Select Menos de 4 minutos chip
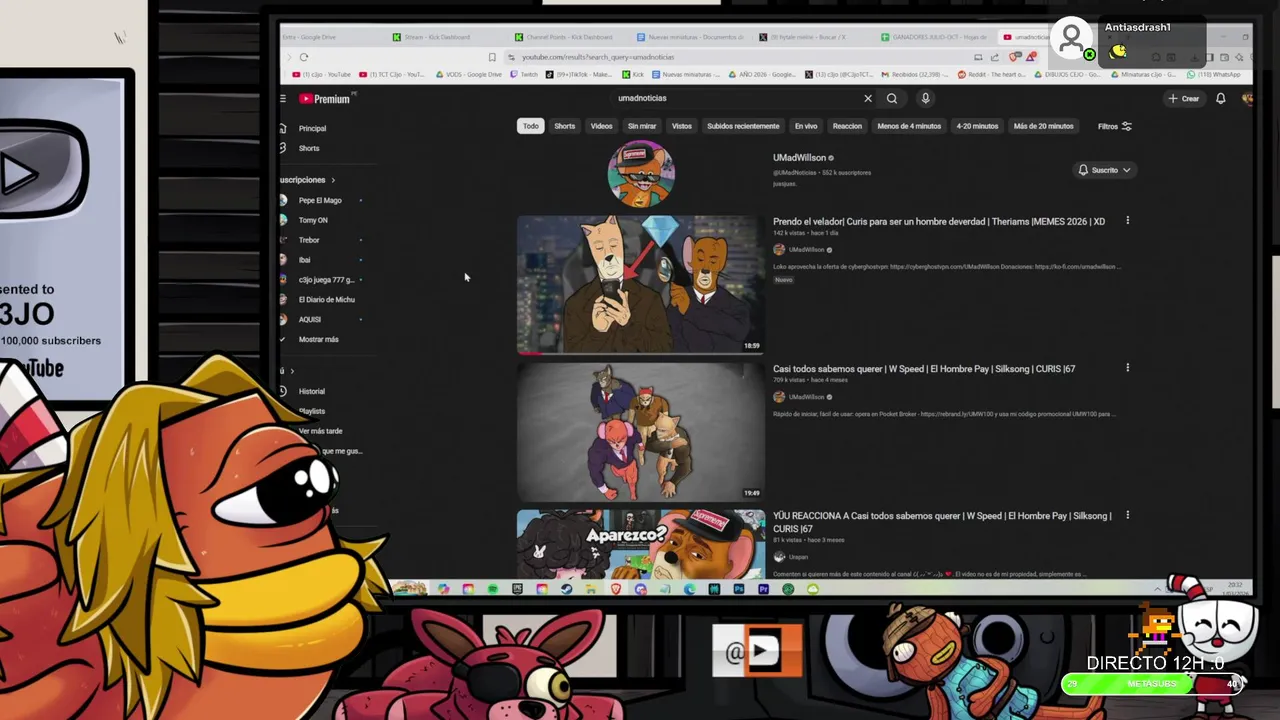This screenshot has width=1280, height=720. (909, 126)
